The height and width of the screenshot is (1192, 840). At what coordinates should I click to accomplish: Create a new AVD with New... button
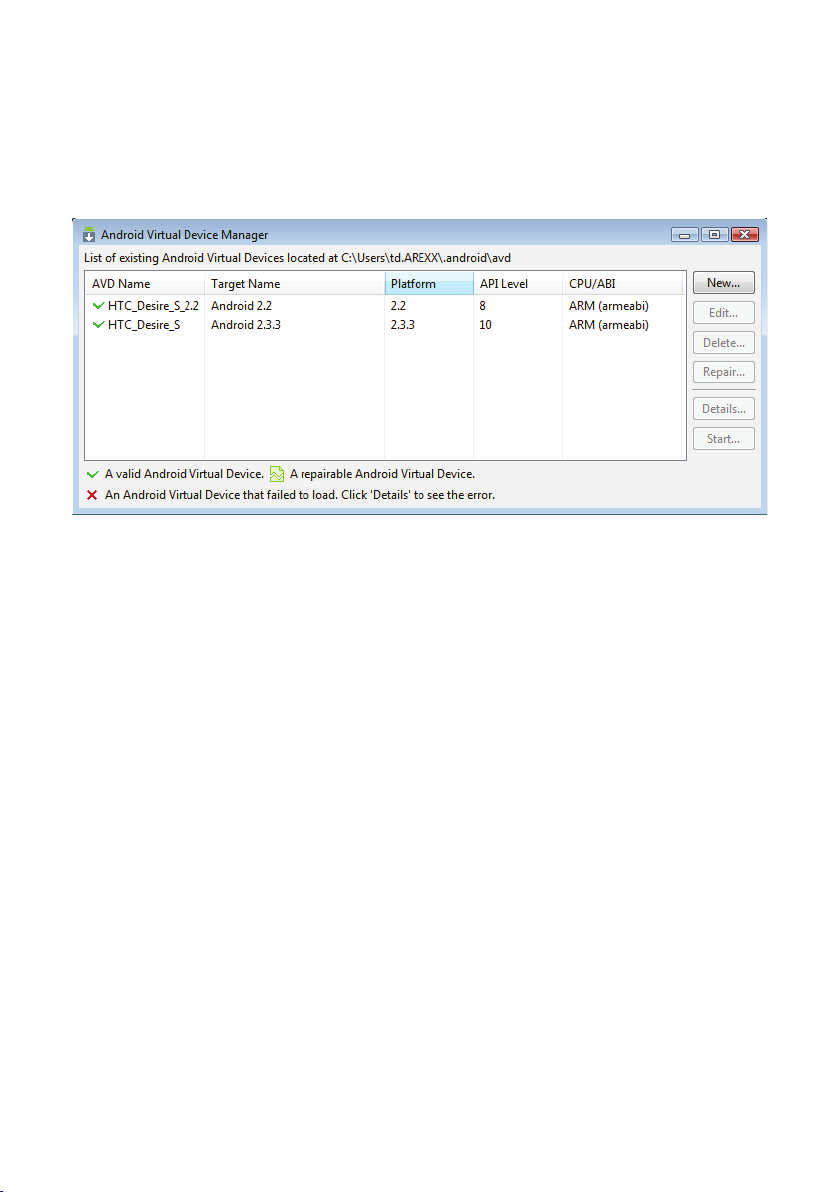click(x=724, y=283)
